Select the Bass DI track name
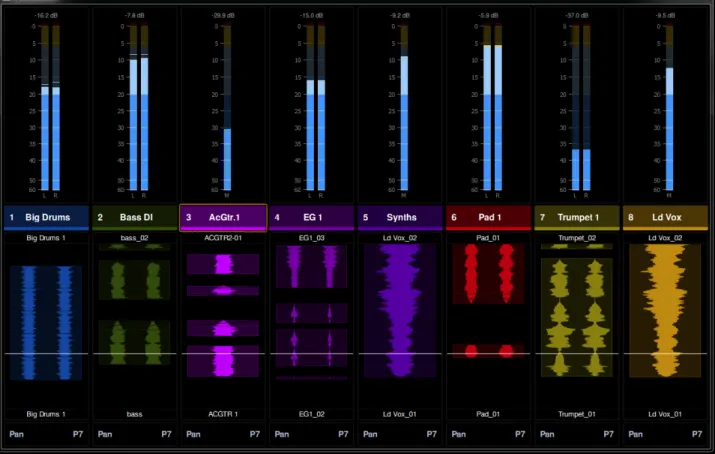Viewport: 715px width, 454px height. coord(135,217)
